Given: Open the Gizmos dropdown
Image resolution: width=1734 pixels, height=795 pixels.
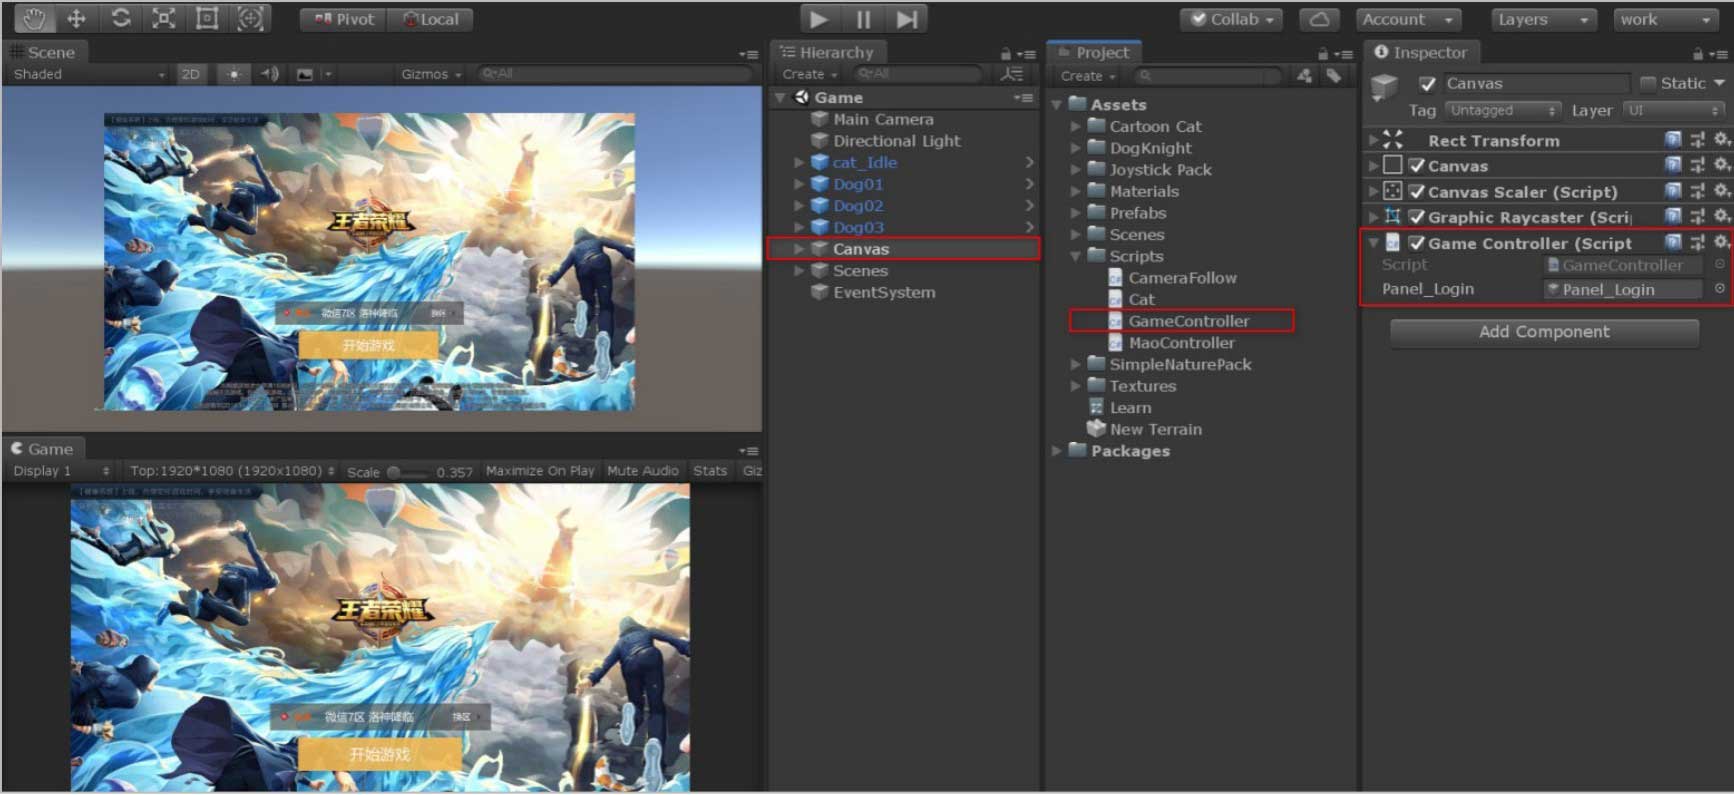Looking at the screenshot, I should click(x=431, y=74).
